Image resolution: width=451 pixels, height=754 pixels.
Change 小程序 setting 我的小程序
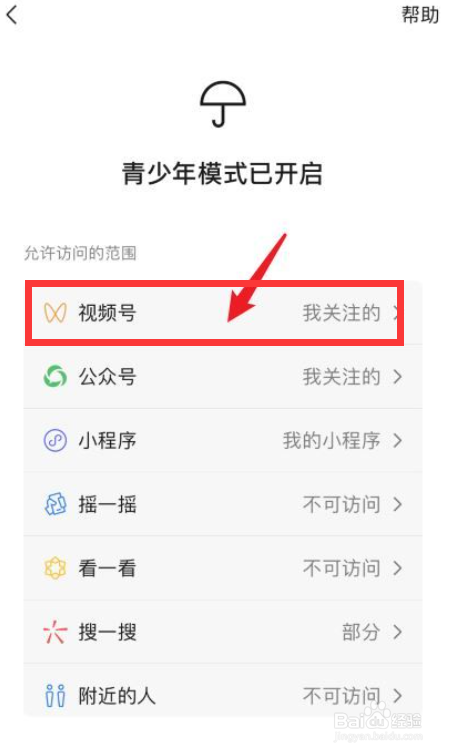(x=331, y=440)
